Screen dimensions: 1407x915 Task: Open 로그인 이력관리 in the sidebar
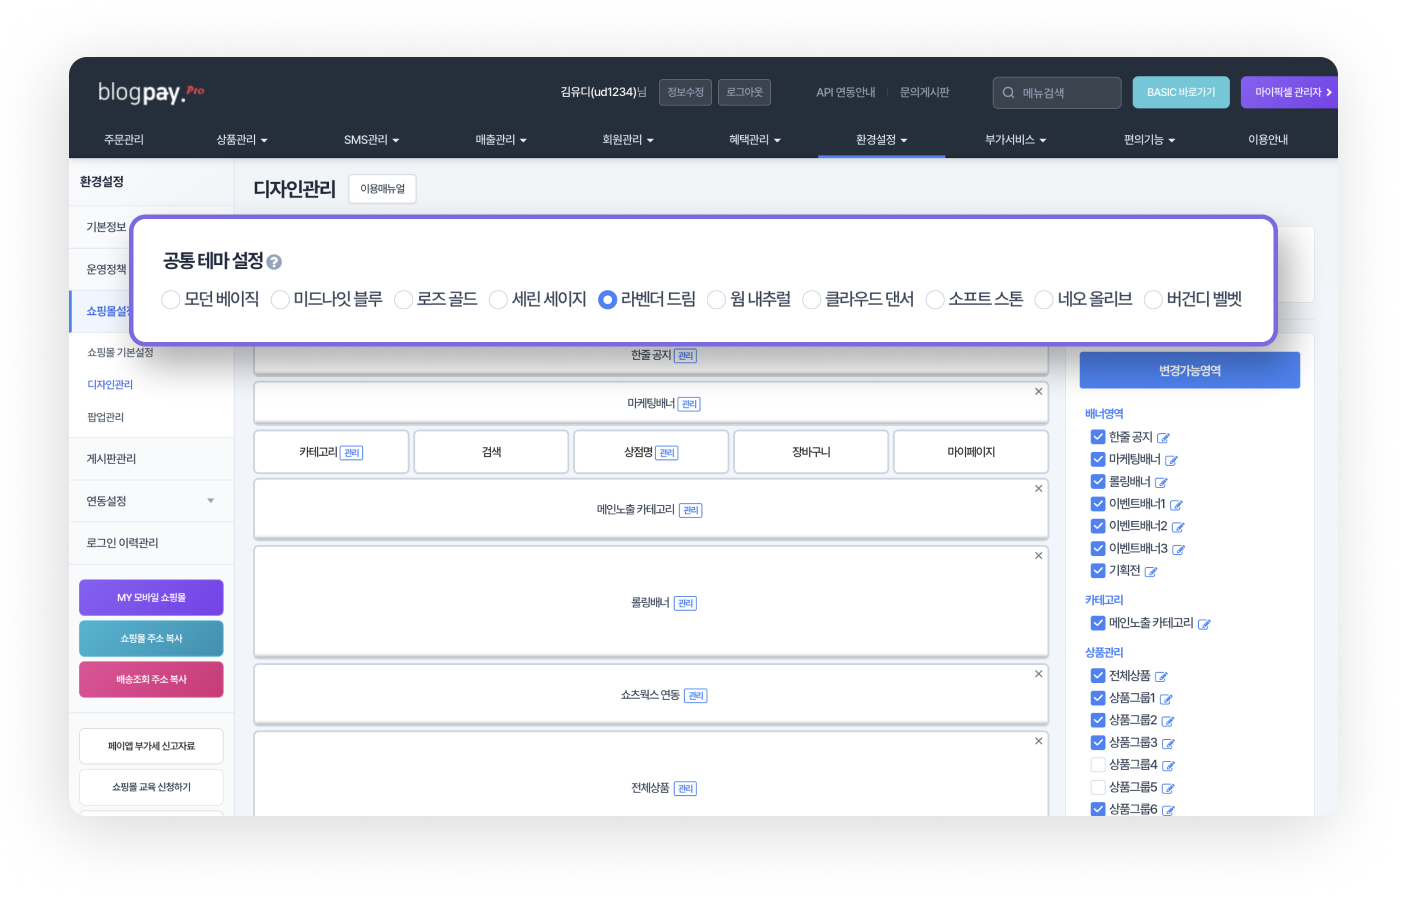tap(122, 543)
